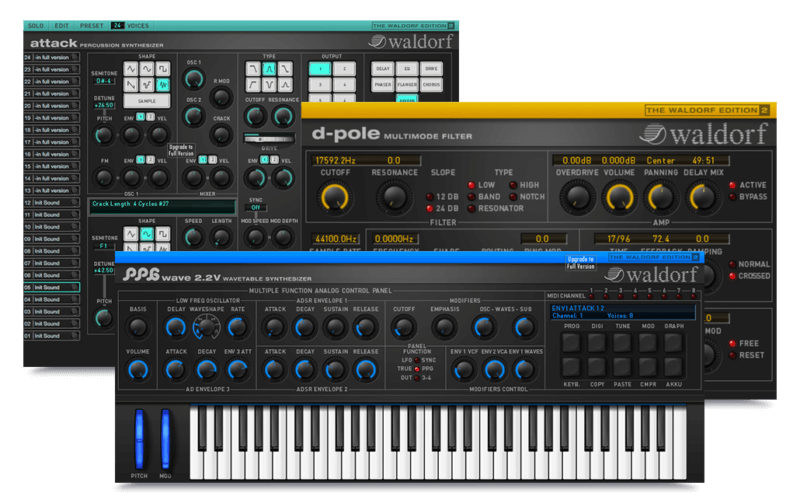The image size is (800, 503).
Task: Select highlighted noise shape in Attack OSC 1
Action: click(x=163, y=84)
